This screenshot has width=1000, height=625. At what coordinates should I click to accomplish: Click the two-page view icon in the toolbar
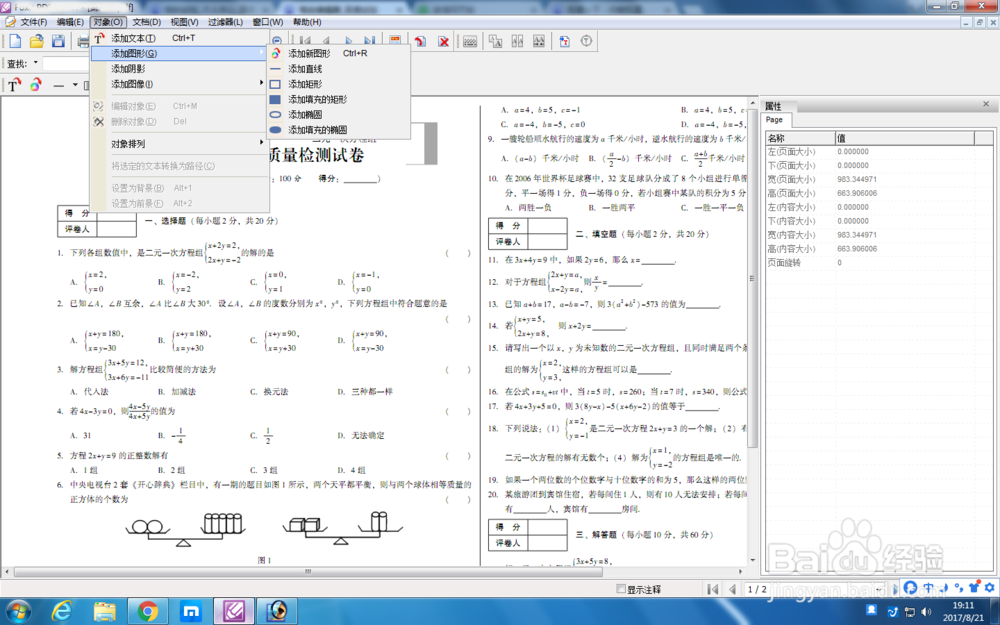tap(517, 41)
